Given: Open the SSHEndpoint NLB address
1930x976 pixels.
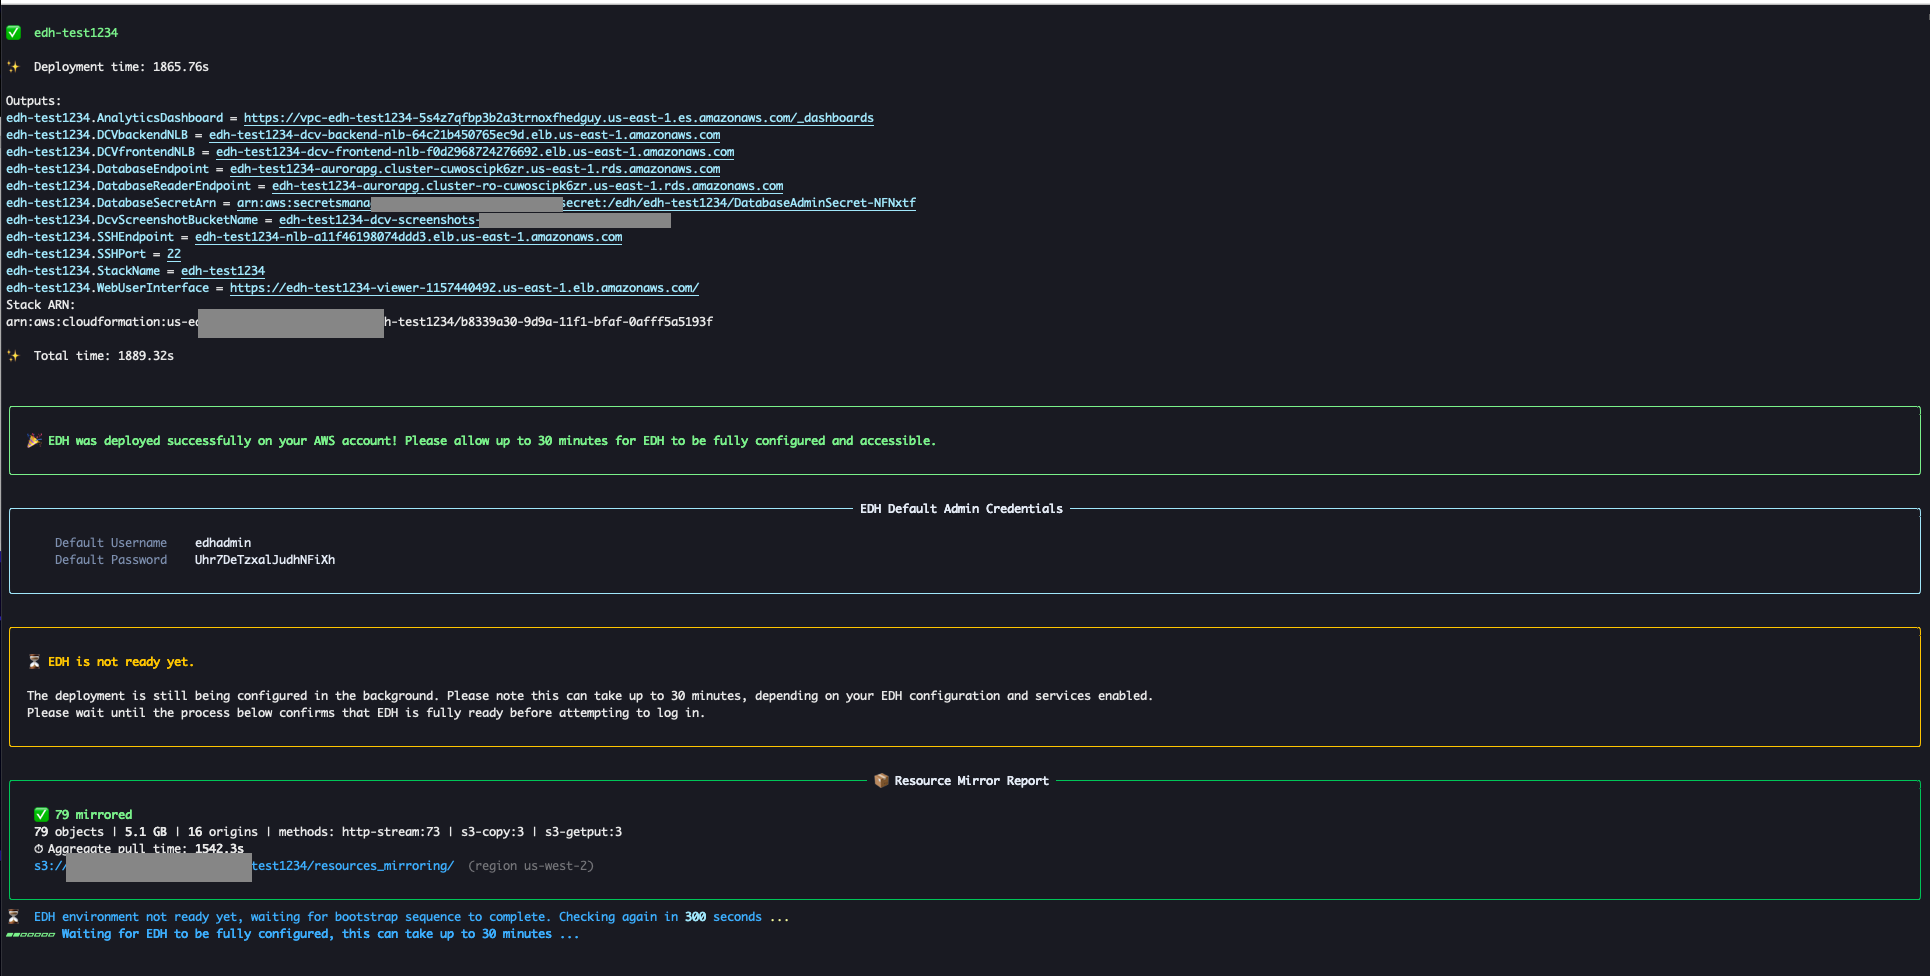Looking at the screenshot, I should [408, 237].
